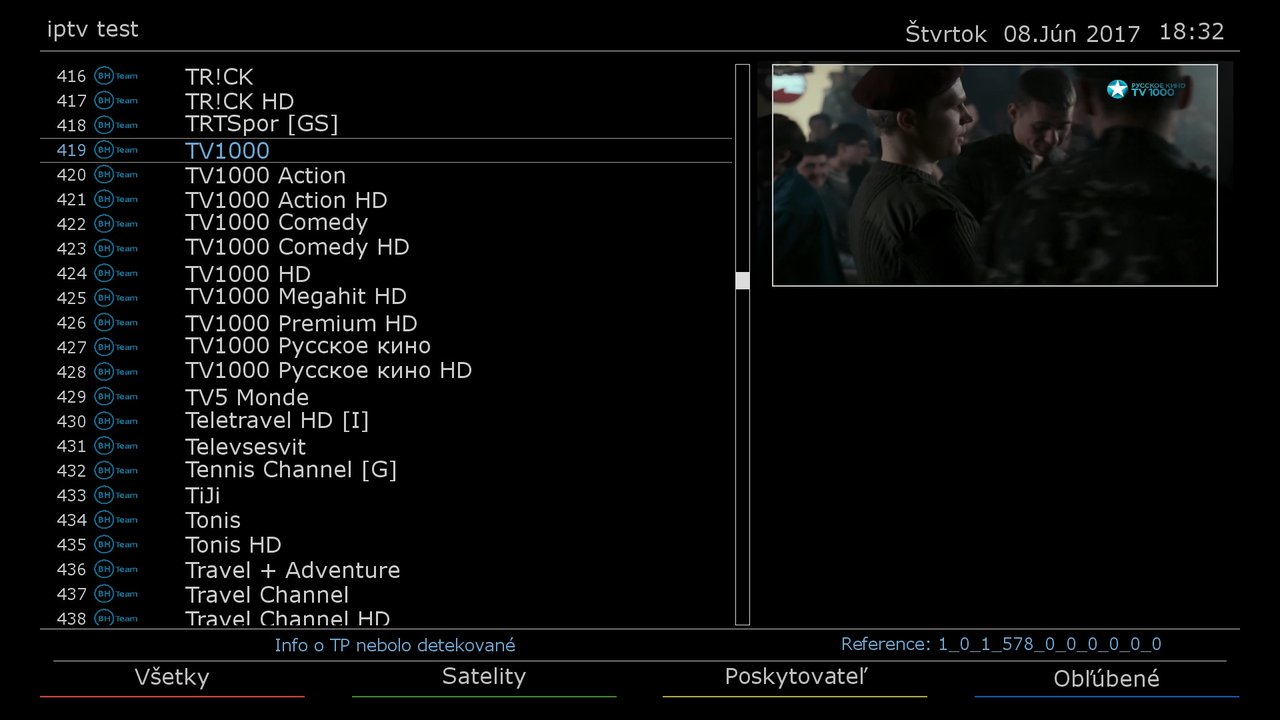Click channel number 416
The height and width of the screenshot is (720, 1280).
pyautogui.click(x=72, y=77)
